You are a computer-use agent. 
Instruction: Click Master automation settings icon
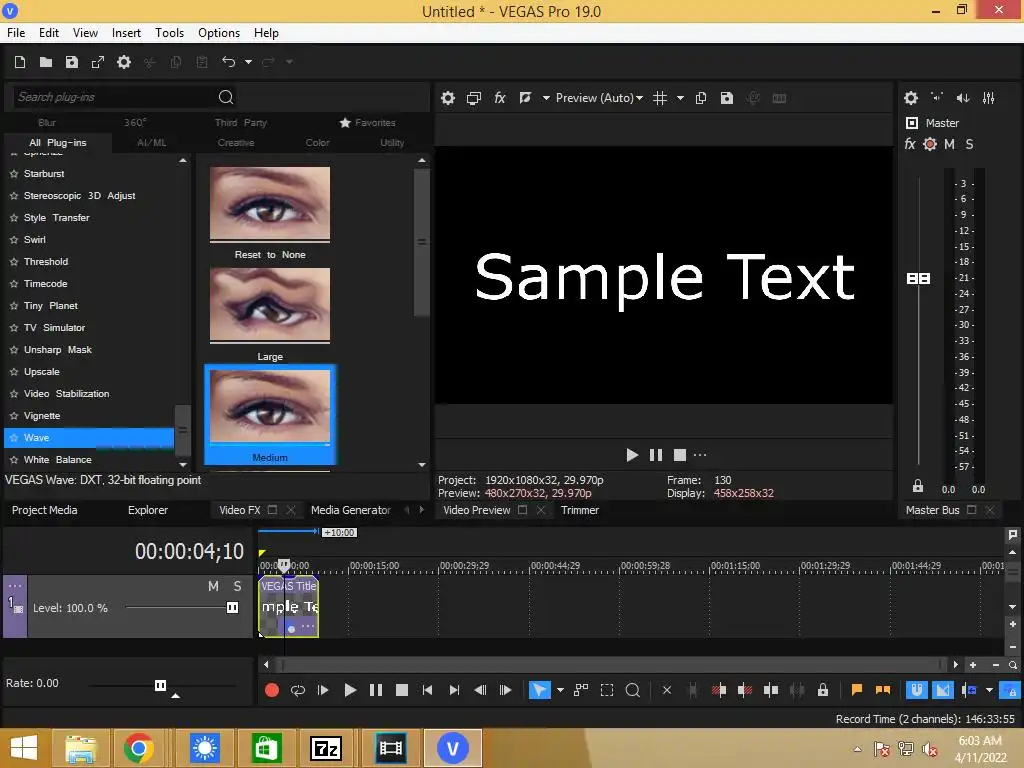click(931, 144)
